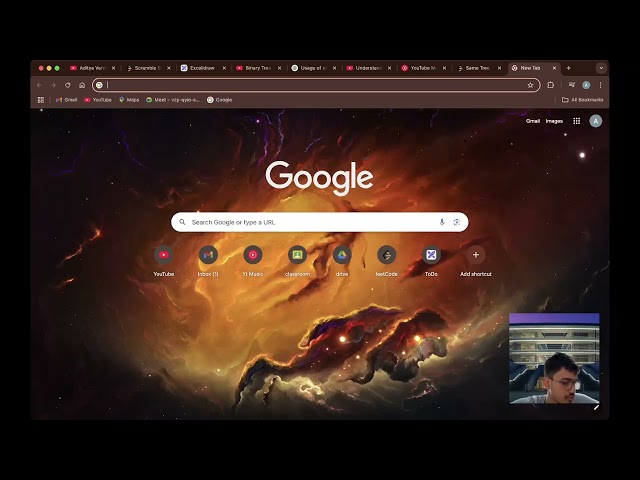640x480 pixels.
Task: Open Chrome profile avatar in toolbar
Action: (586, 85)
